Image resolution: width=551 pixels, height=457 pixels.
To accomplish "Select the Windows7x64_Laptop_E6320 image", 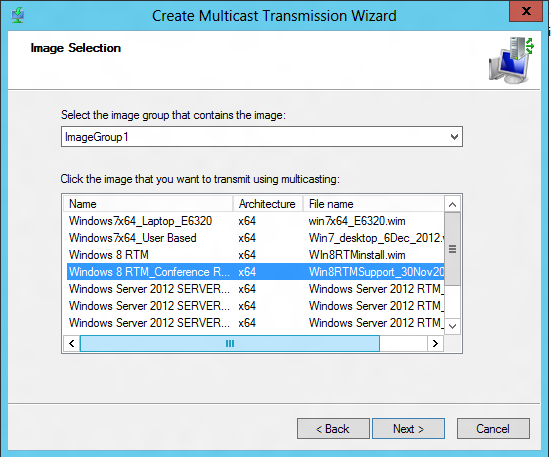I will click(255, 221).
